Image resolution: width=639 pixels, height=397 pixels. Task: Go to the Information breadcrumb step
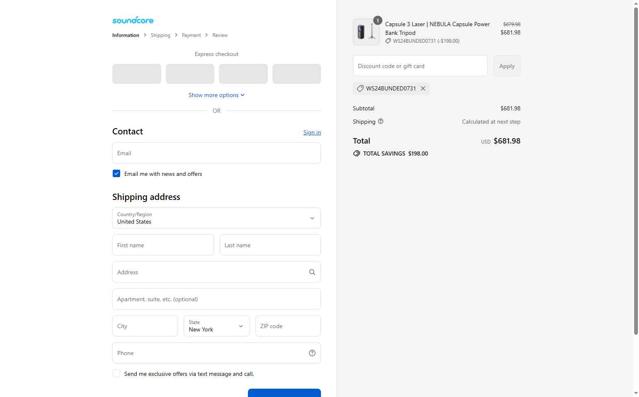click(126, 35)
